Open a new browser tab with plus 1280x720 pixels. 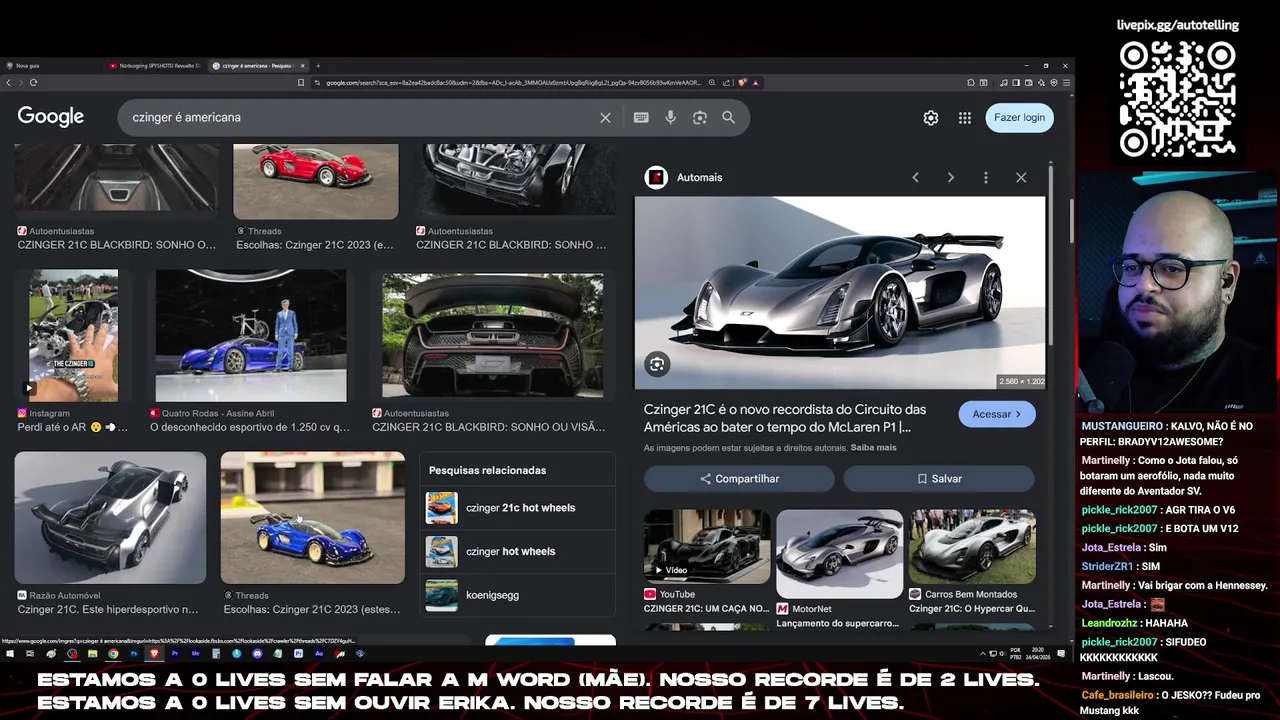tap(318, 66)
